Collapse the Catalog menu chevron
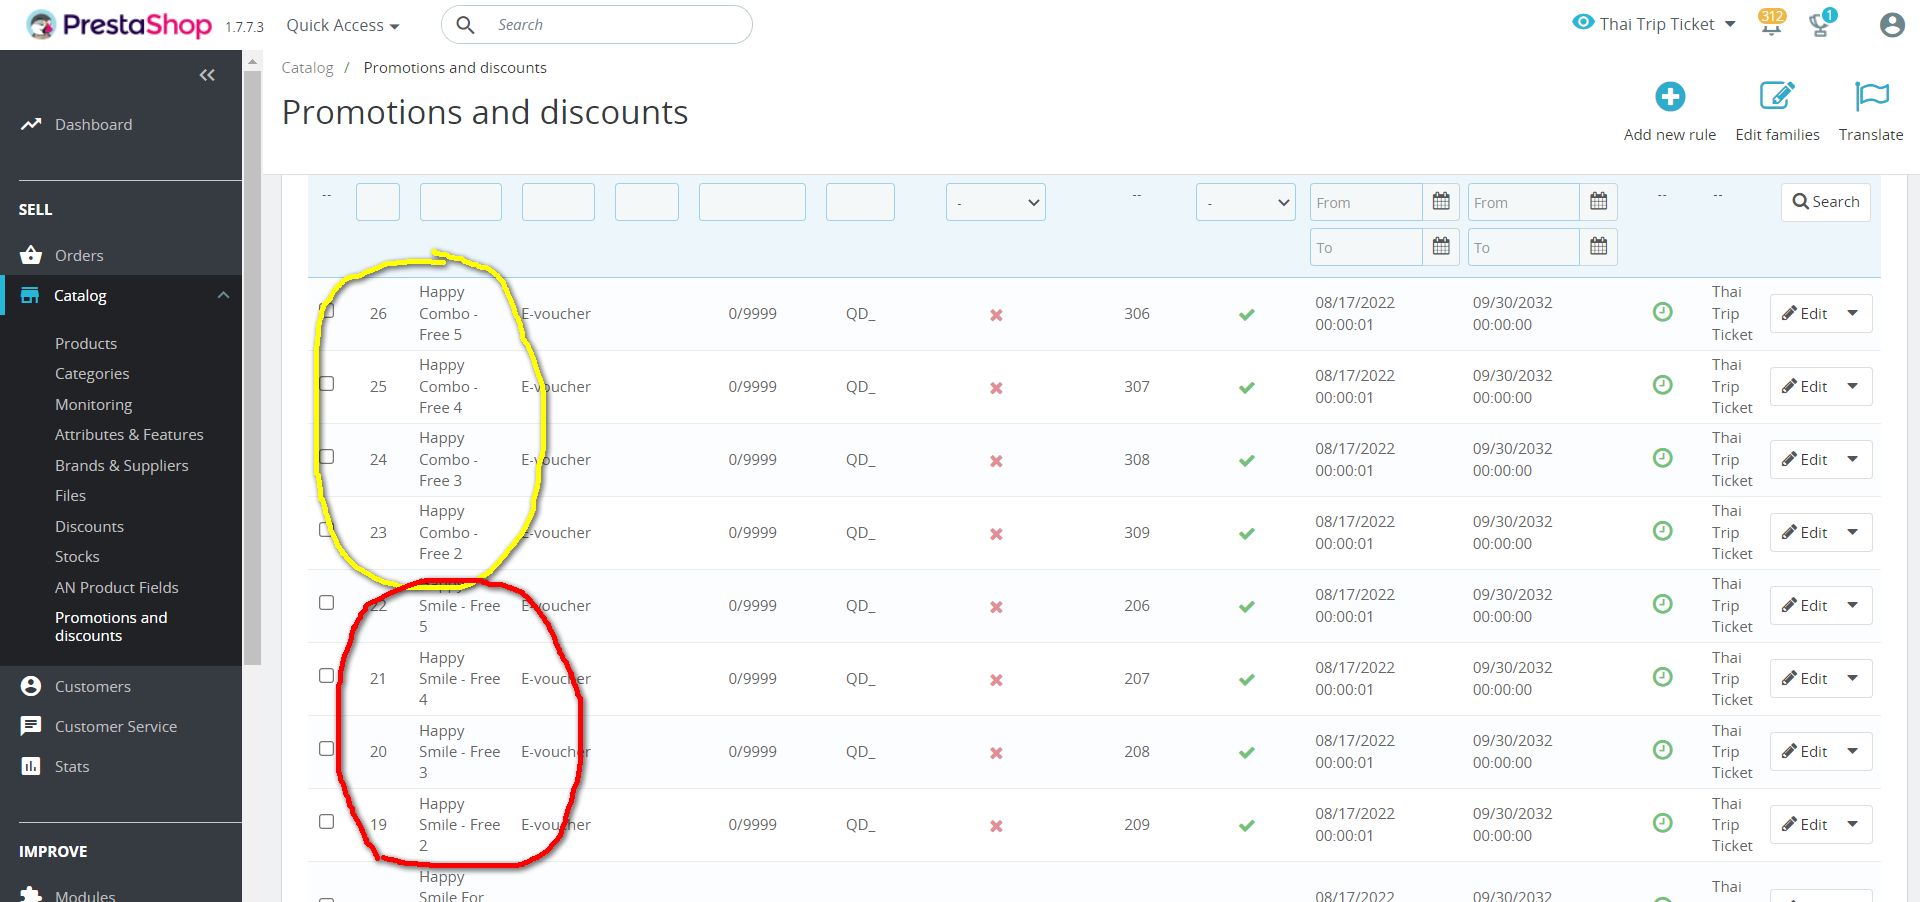 coord(223,295)
